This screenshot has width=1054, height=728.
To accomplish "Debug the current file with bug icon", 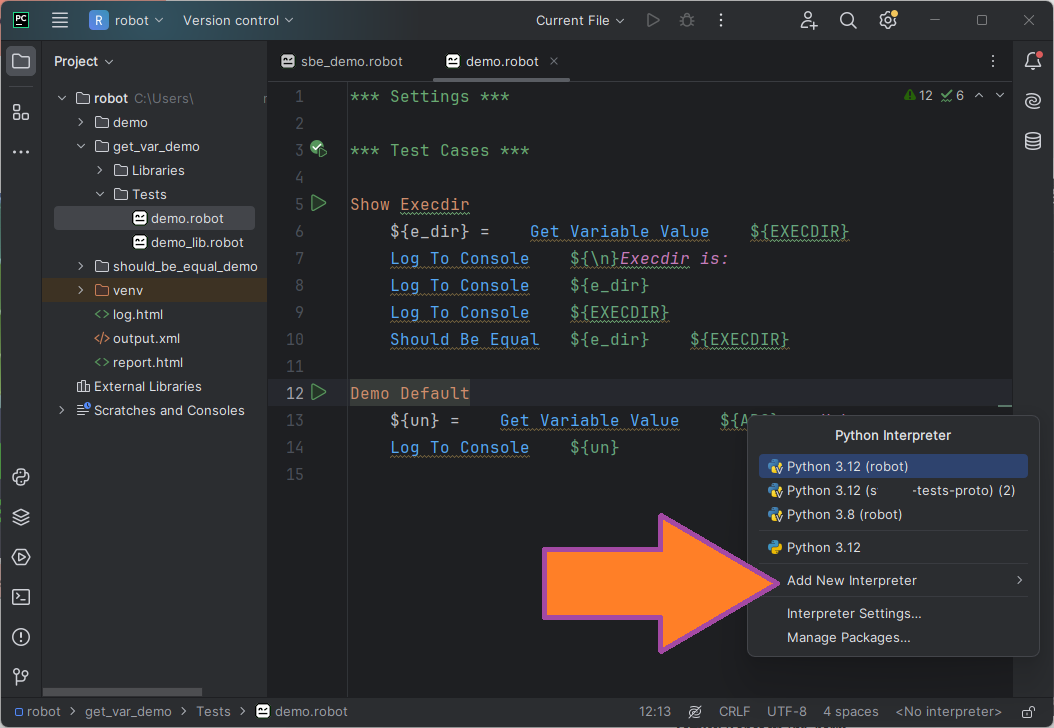I will pos(686,20).
